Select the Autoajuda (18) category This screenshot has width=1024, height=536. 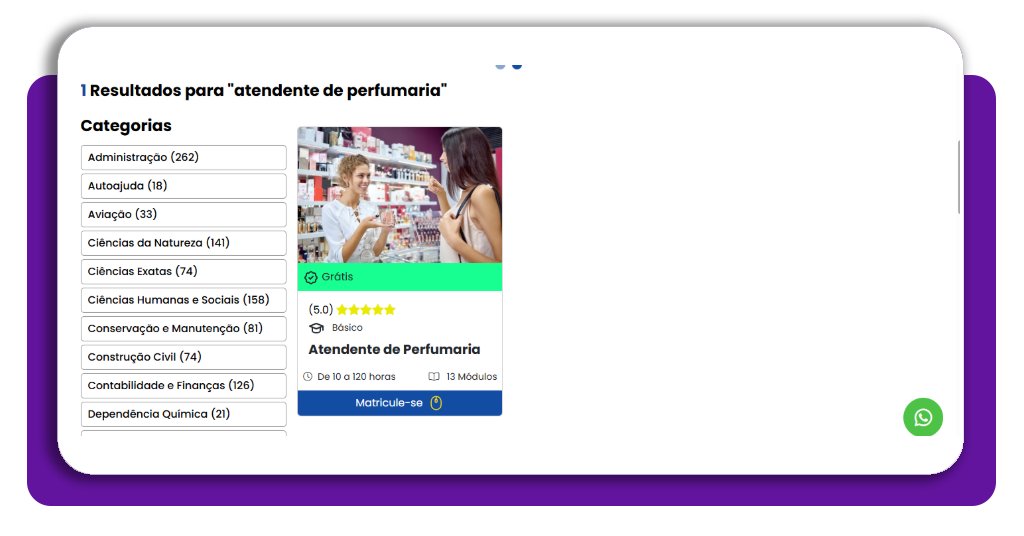point(184,186)
